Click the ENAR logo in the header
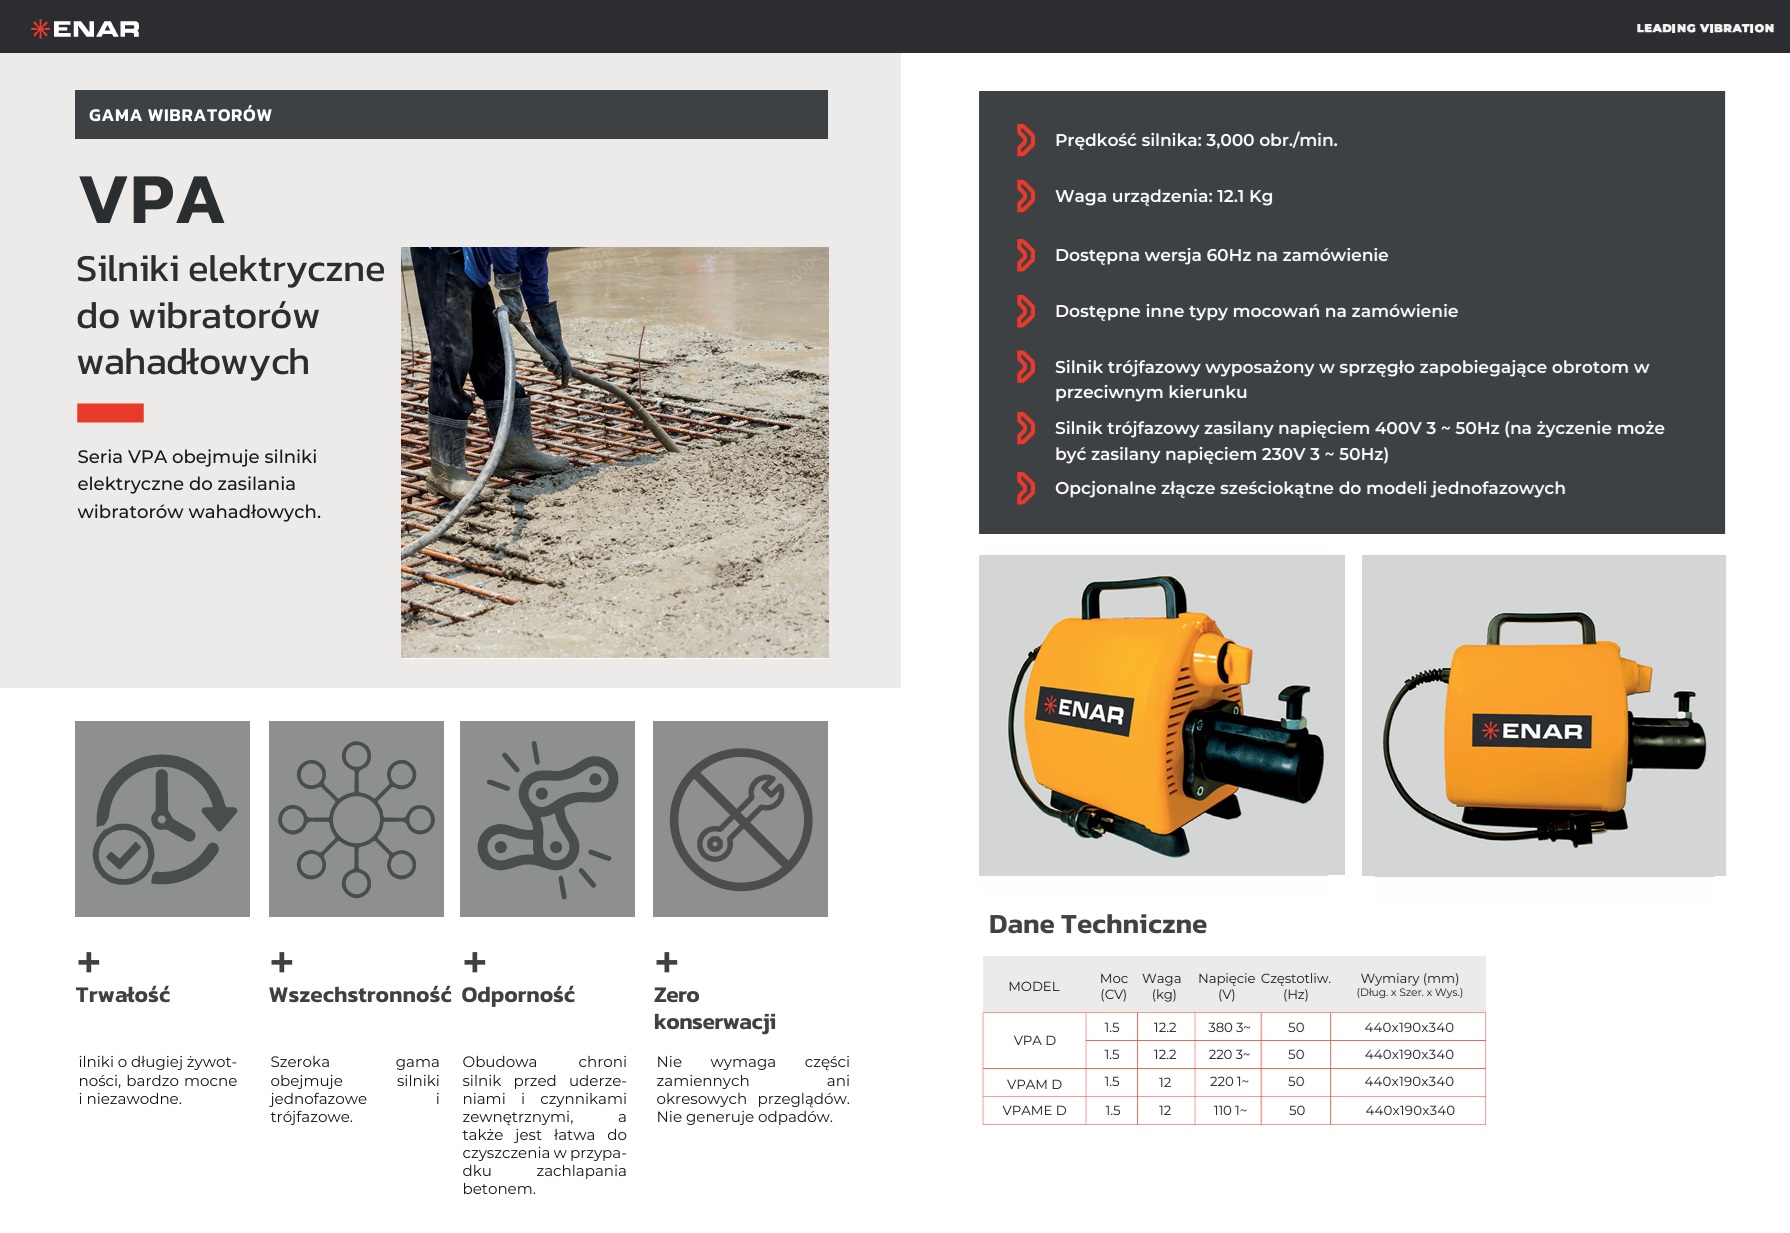This screenshot has width=1790, height=1233. 85,29
